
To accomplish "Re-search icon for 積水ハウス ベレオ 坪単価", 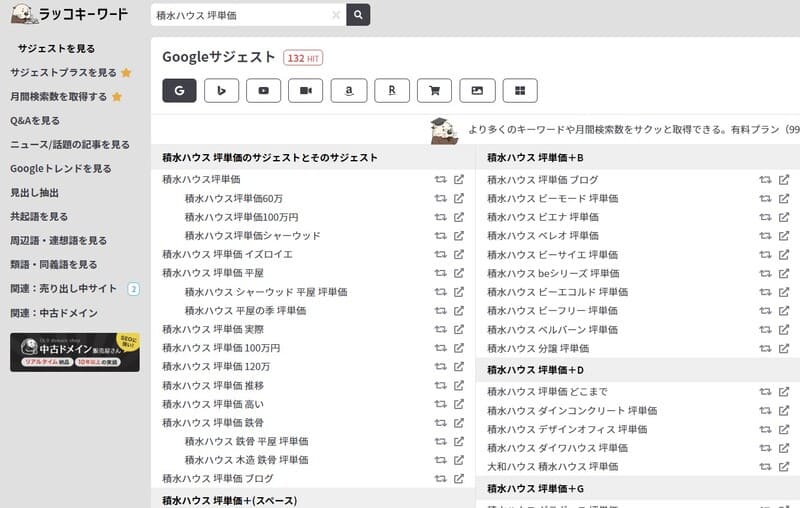I will [x=765, y=236].
